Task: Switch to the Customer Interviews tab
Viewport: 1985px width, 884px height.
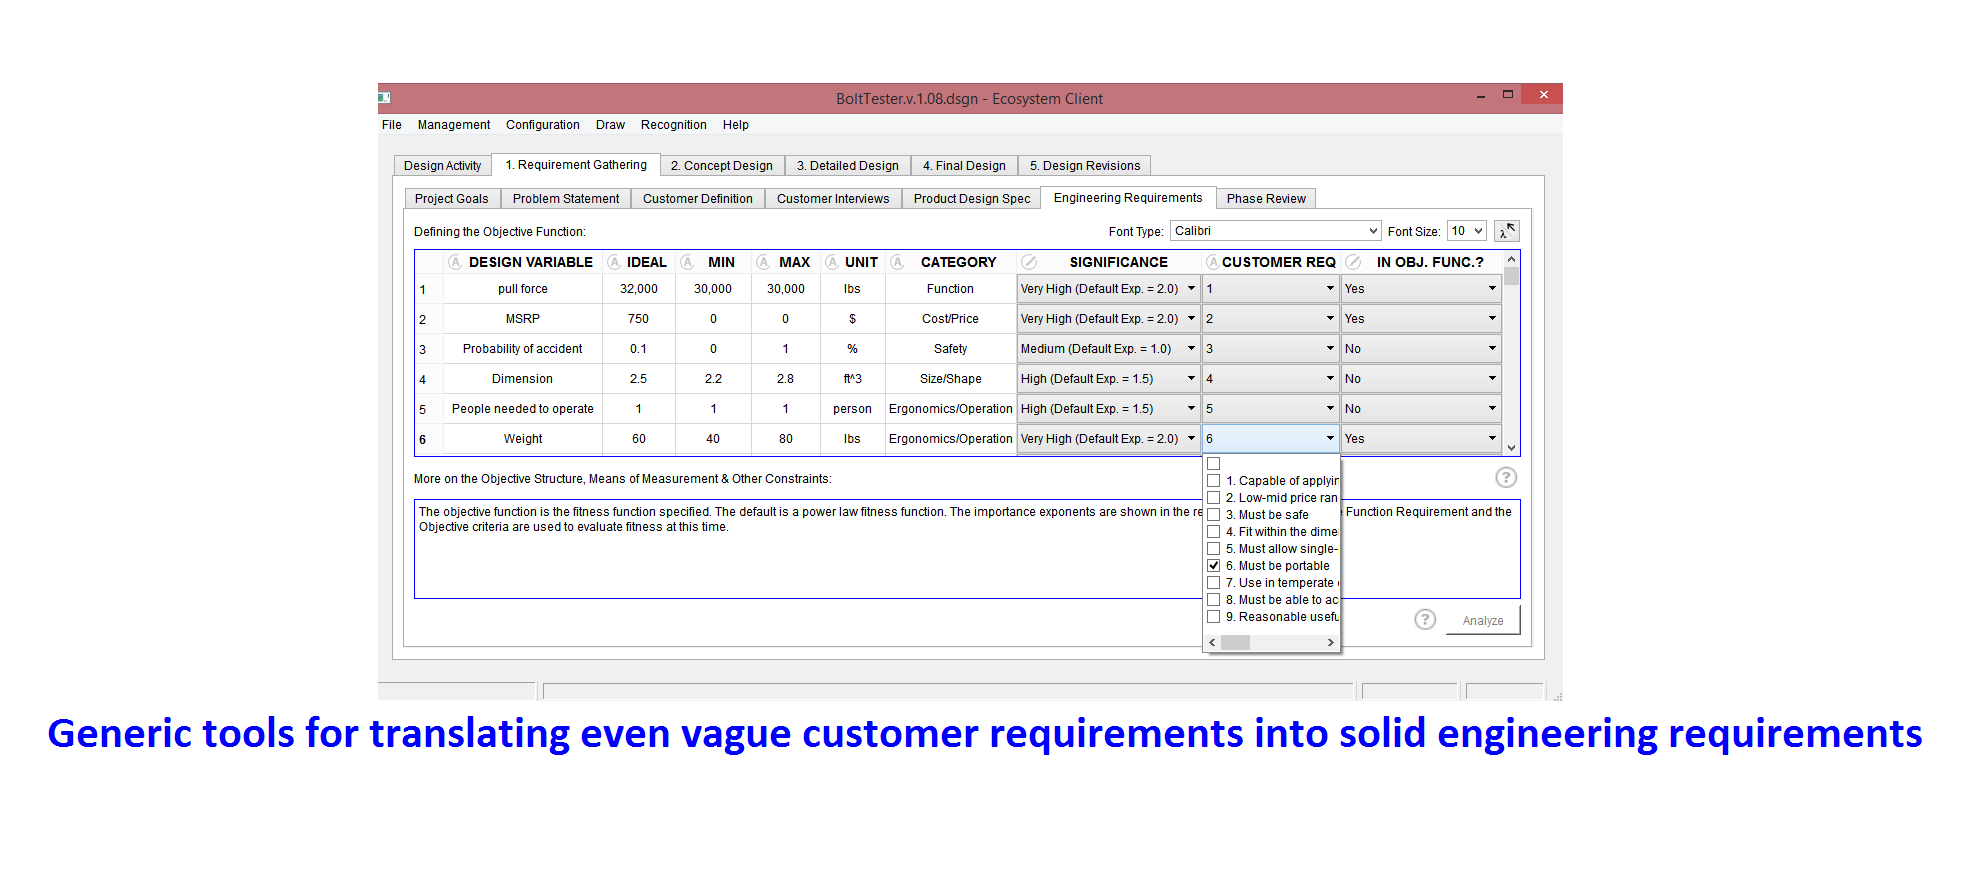Action: (x=832, y=199)
